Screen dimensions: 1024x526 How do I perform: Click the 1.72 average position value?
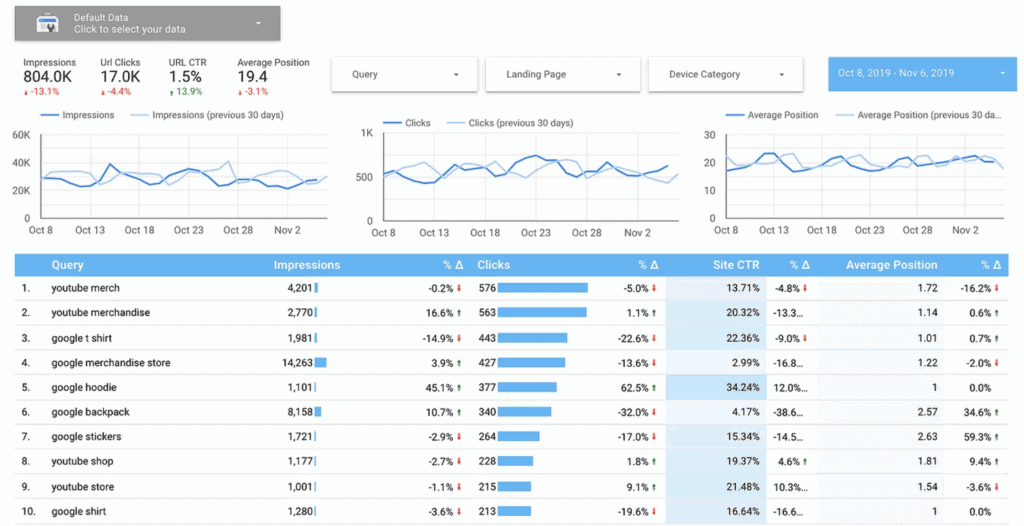pyautogui.click(x=927, y=288)
